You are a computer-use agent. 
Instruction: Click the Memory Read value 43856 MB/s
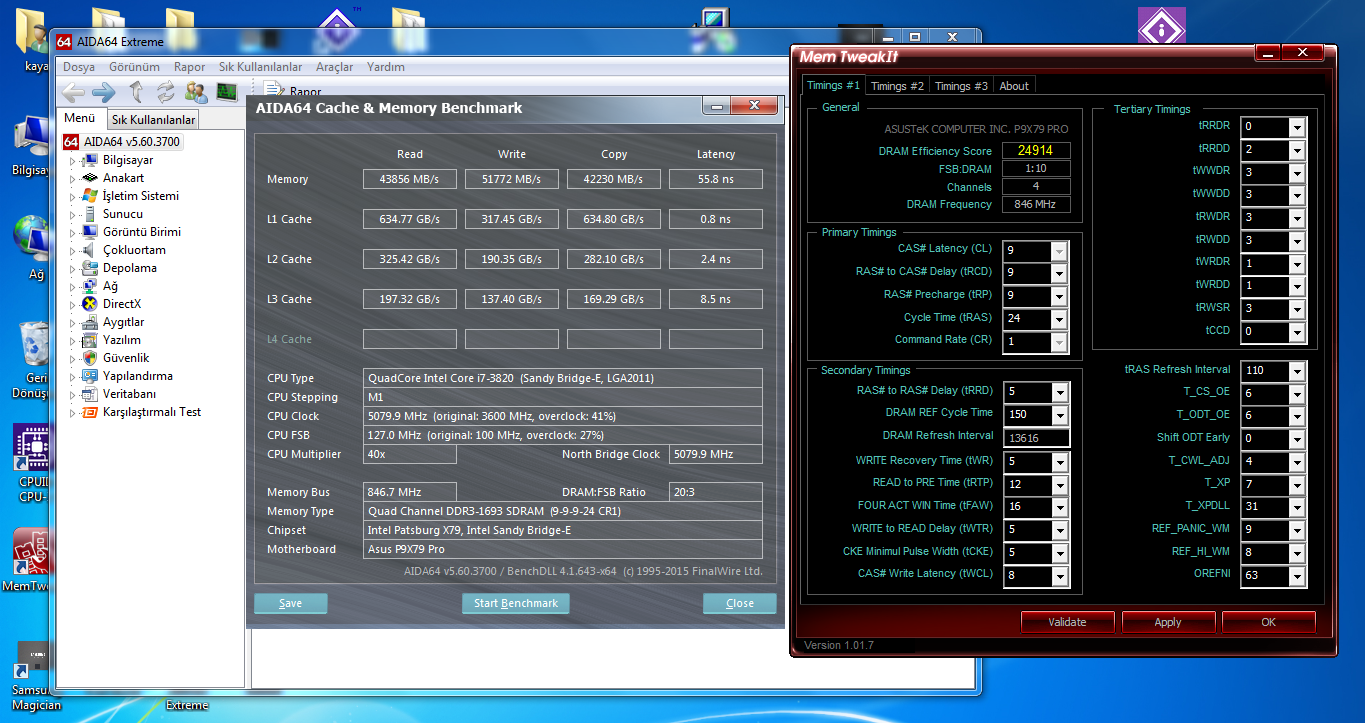pos(409,179)
